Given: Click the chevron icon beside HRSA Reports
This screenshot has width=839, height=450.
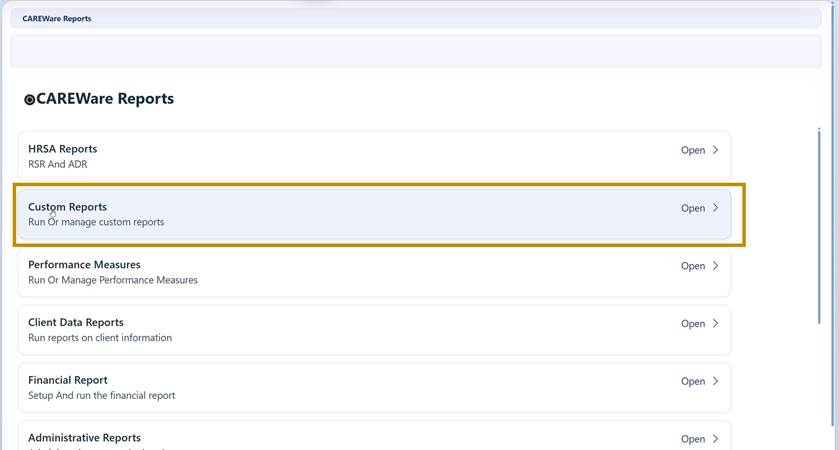Looking at the screenshot, I should click(x=715, y=150).
